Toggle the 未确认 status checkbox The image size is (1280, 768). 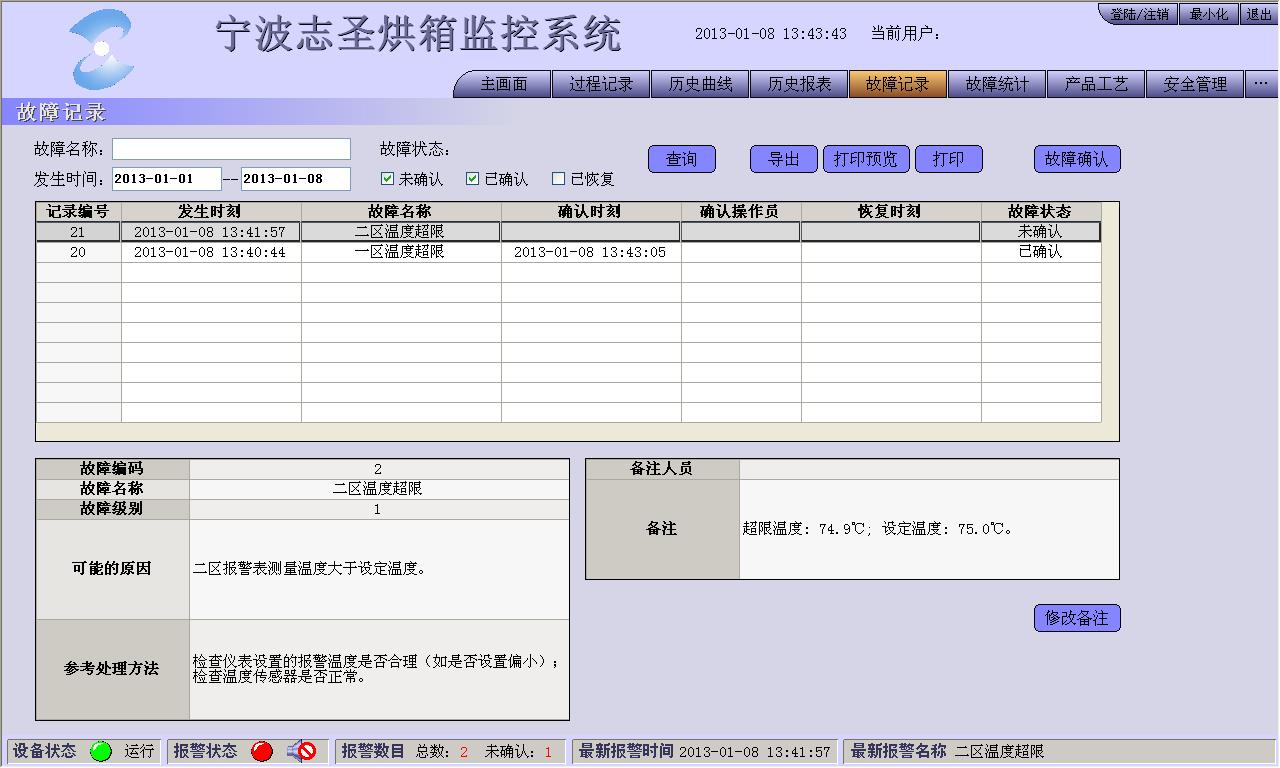point(388,179)
